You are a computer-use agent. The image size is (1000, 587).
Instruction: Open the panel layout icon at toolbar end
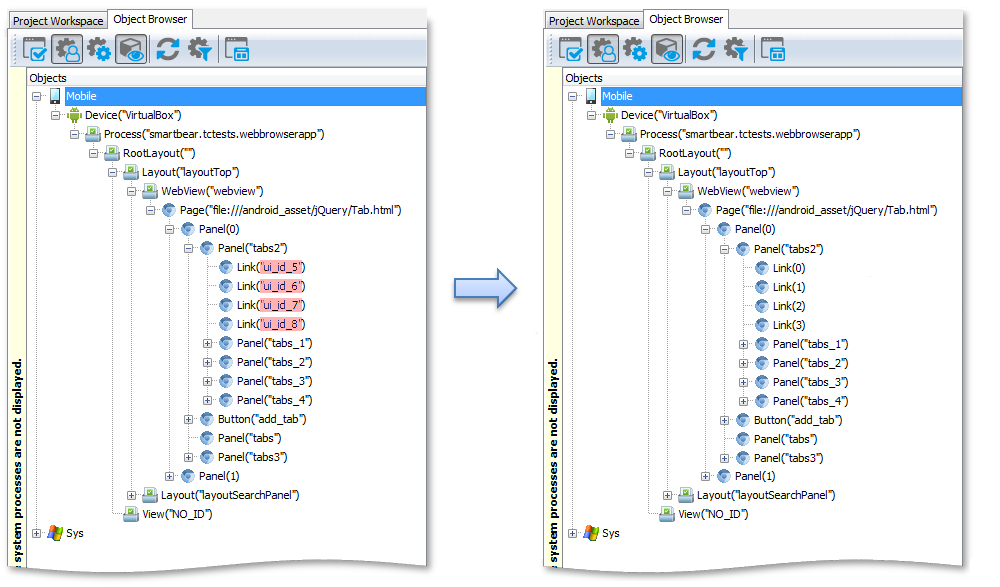coord(238,48)
